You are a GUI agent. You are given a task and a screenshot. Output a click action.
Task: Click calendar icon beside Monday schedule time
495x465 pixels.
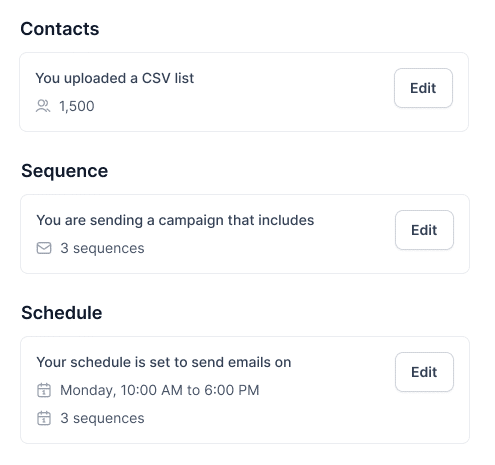44,390
